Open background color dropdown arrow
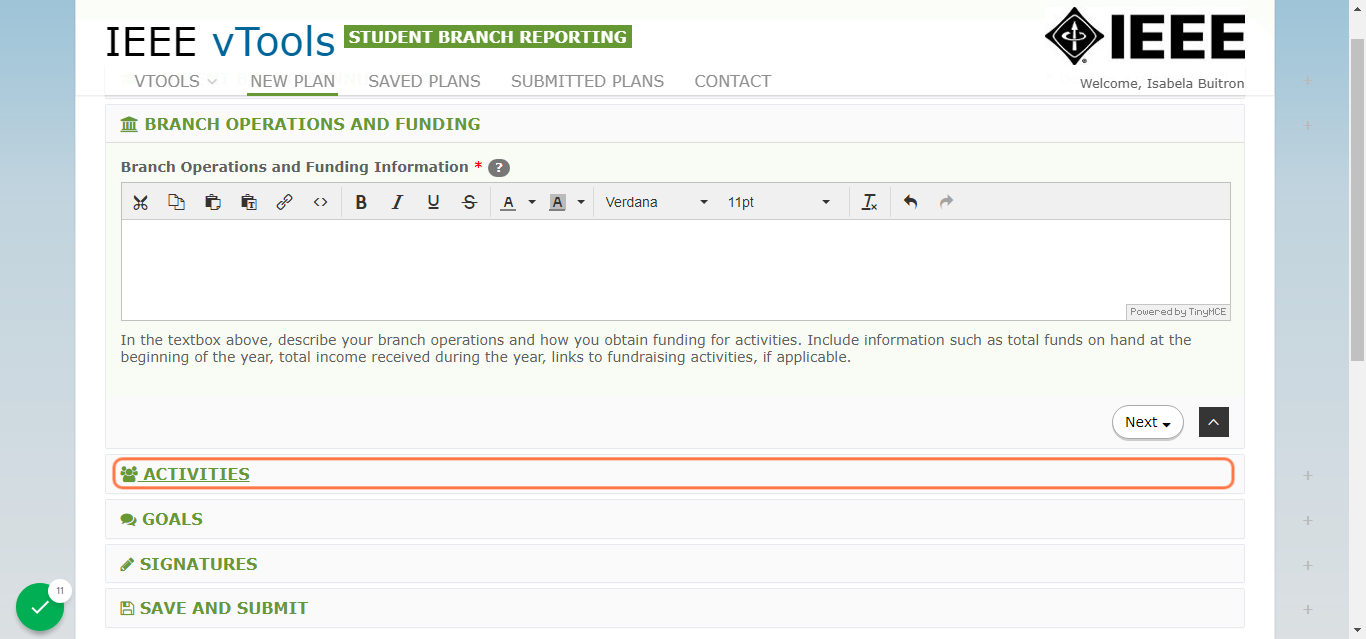1366x639 pixels. point(581,202)
